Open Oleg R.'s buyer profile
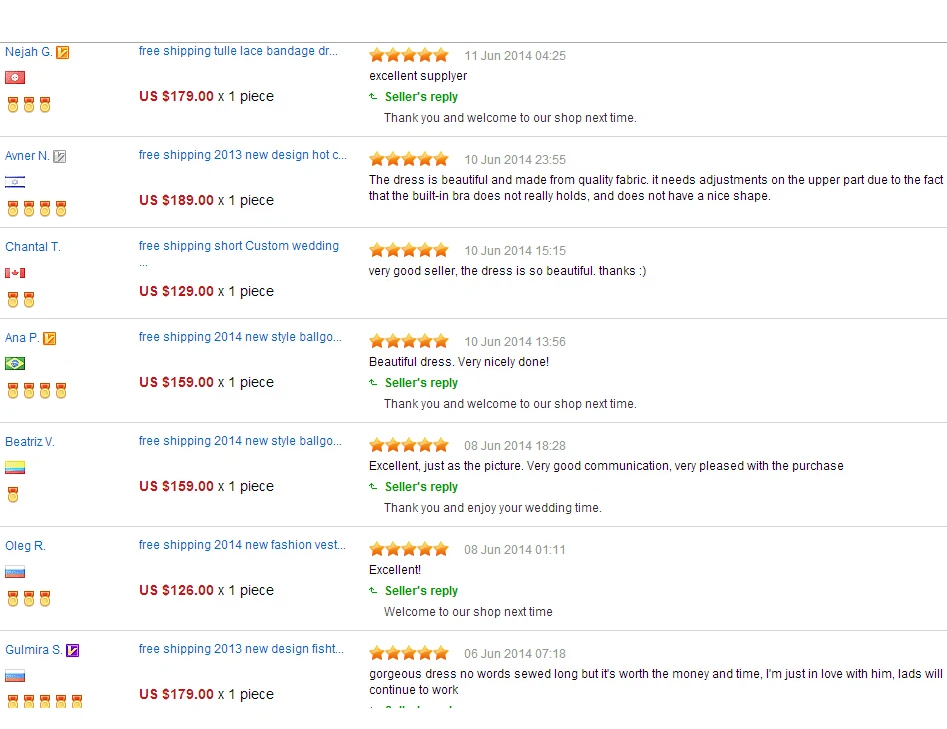The height and width of the screenshot is (729, 947). coord(25,546)
